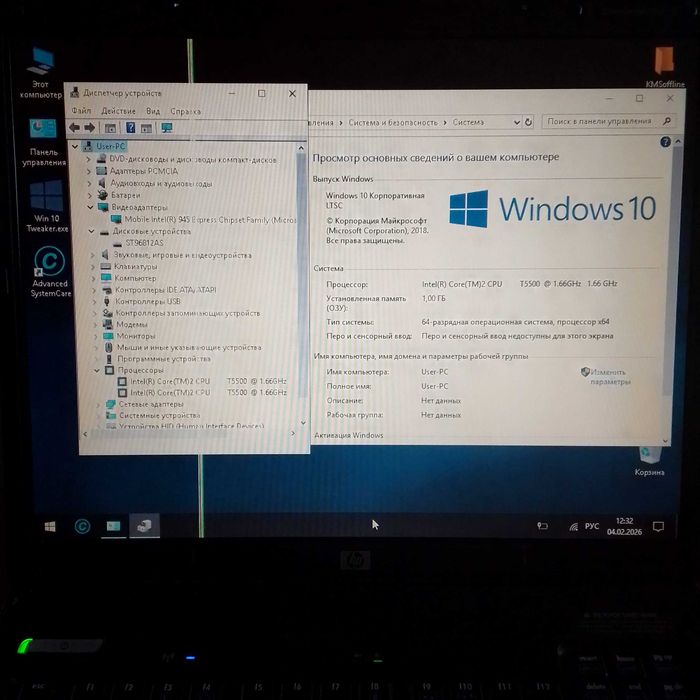Screen dimensions: 700x700
Task: Select second Intel Core2 T5500 processor entry
Action: pyautogui.click(x=202, y=392)
